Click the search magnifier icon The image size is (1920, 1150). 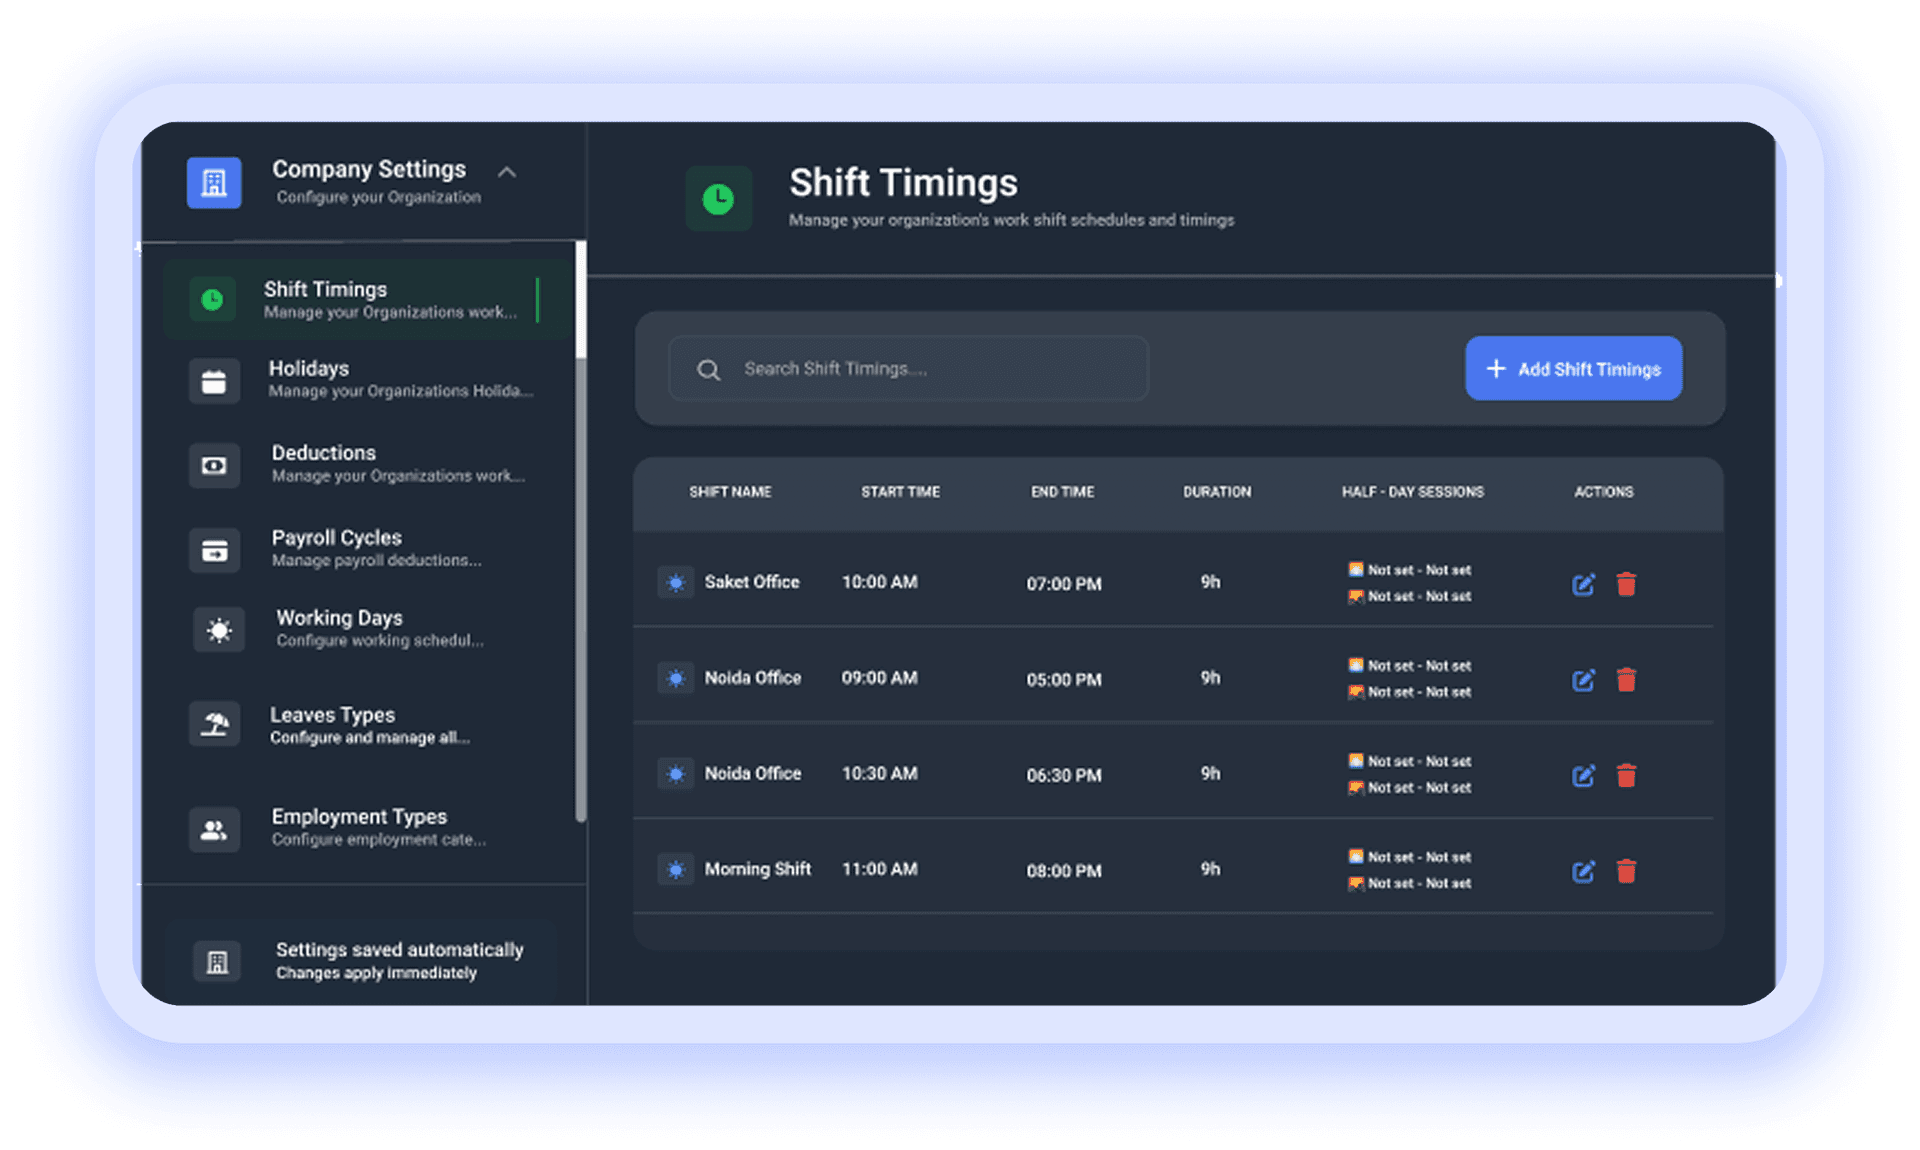click(709, 369)
